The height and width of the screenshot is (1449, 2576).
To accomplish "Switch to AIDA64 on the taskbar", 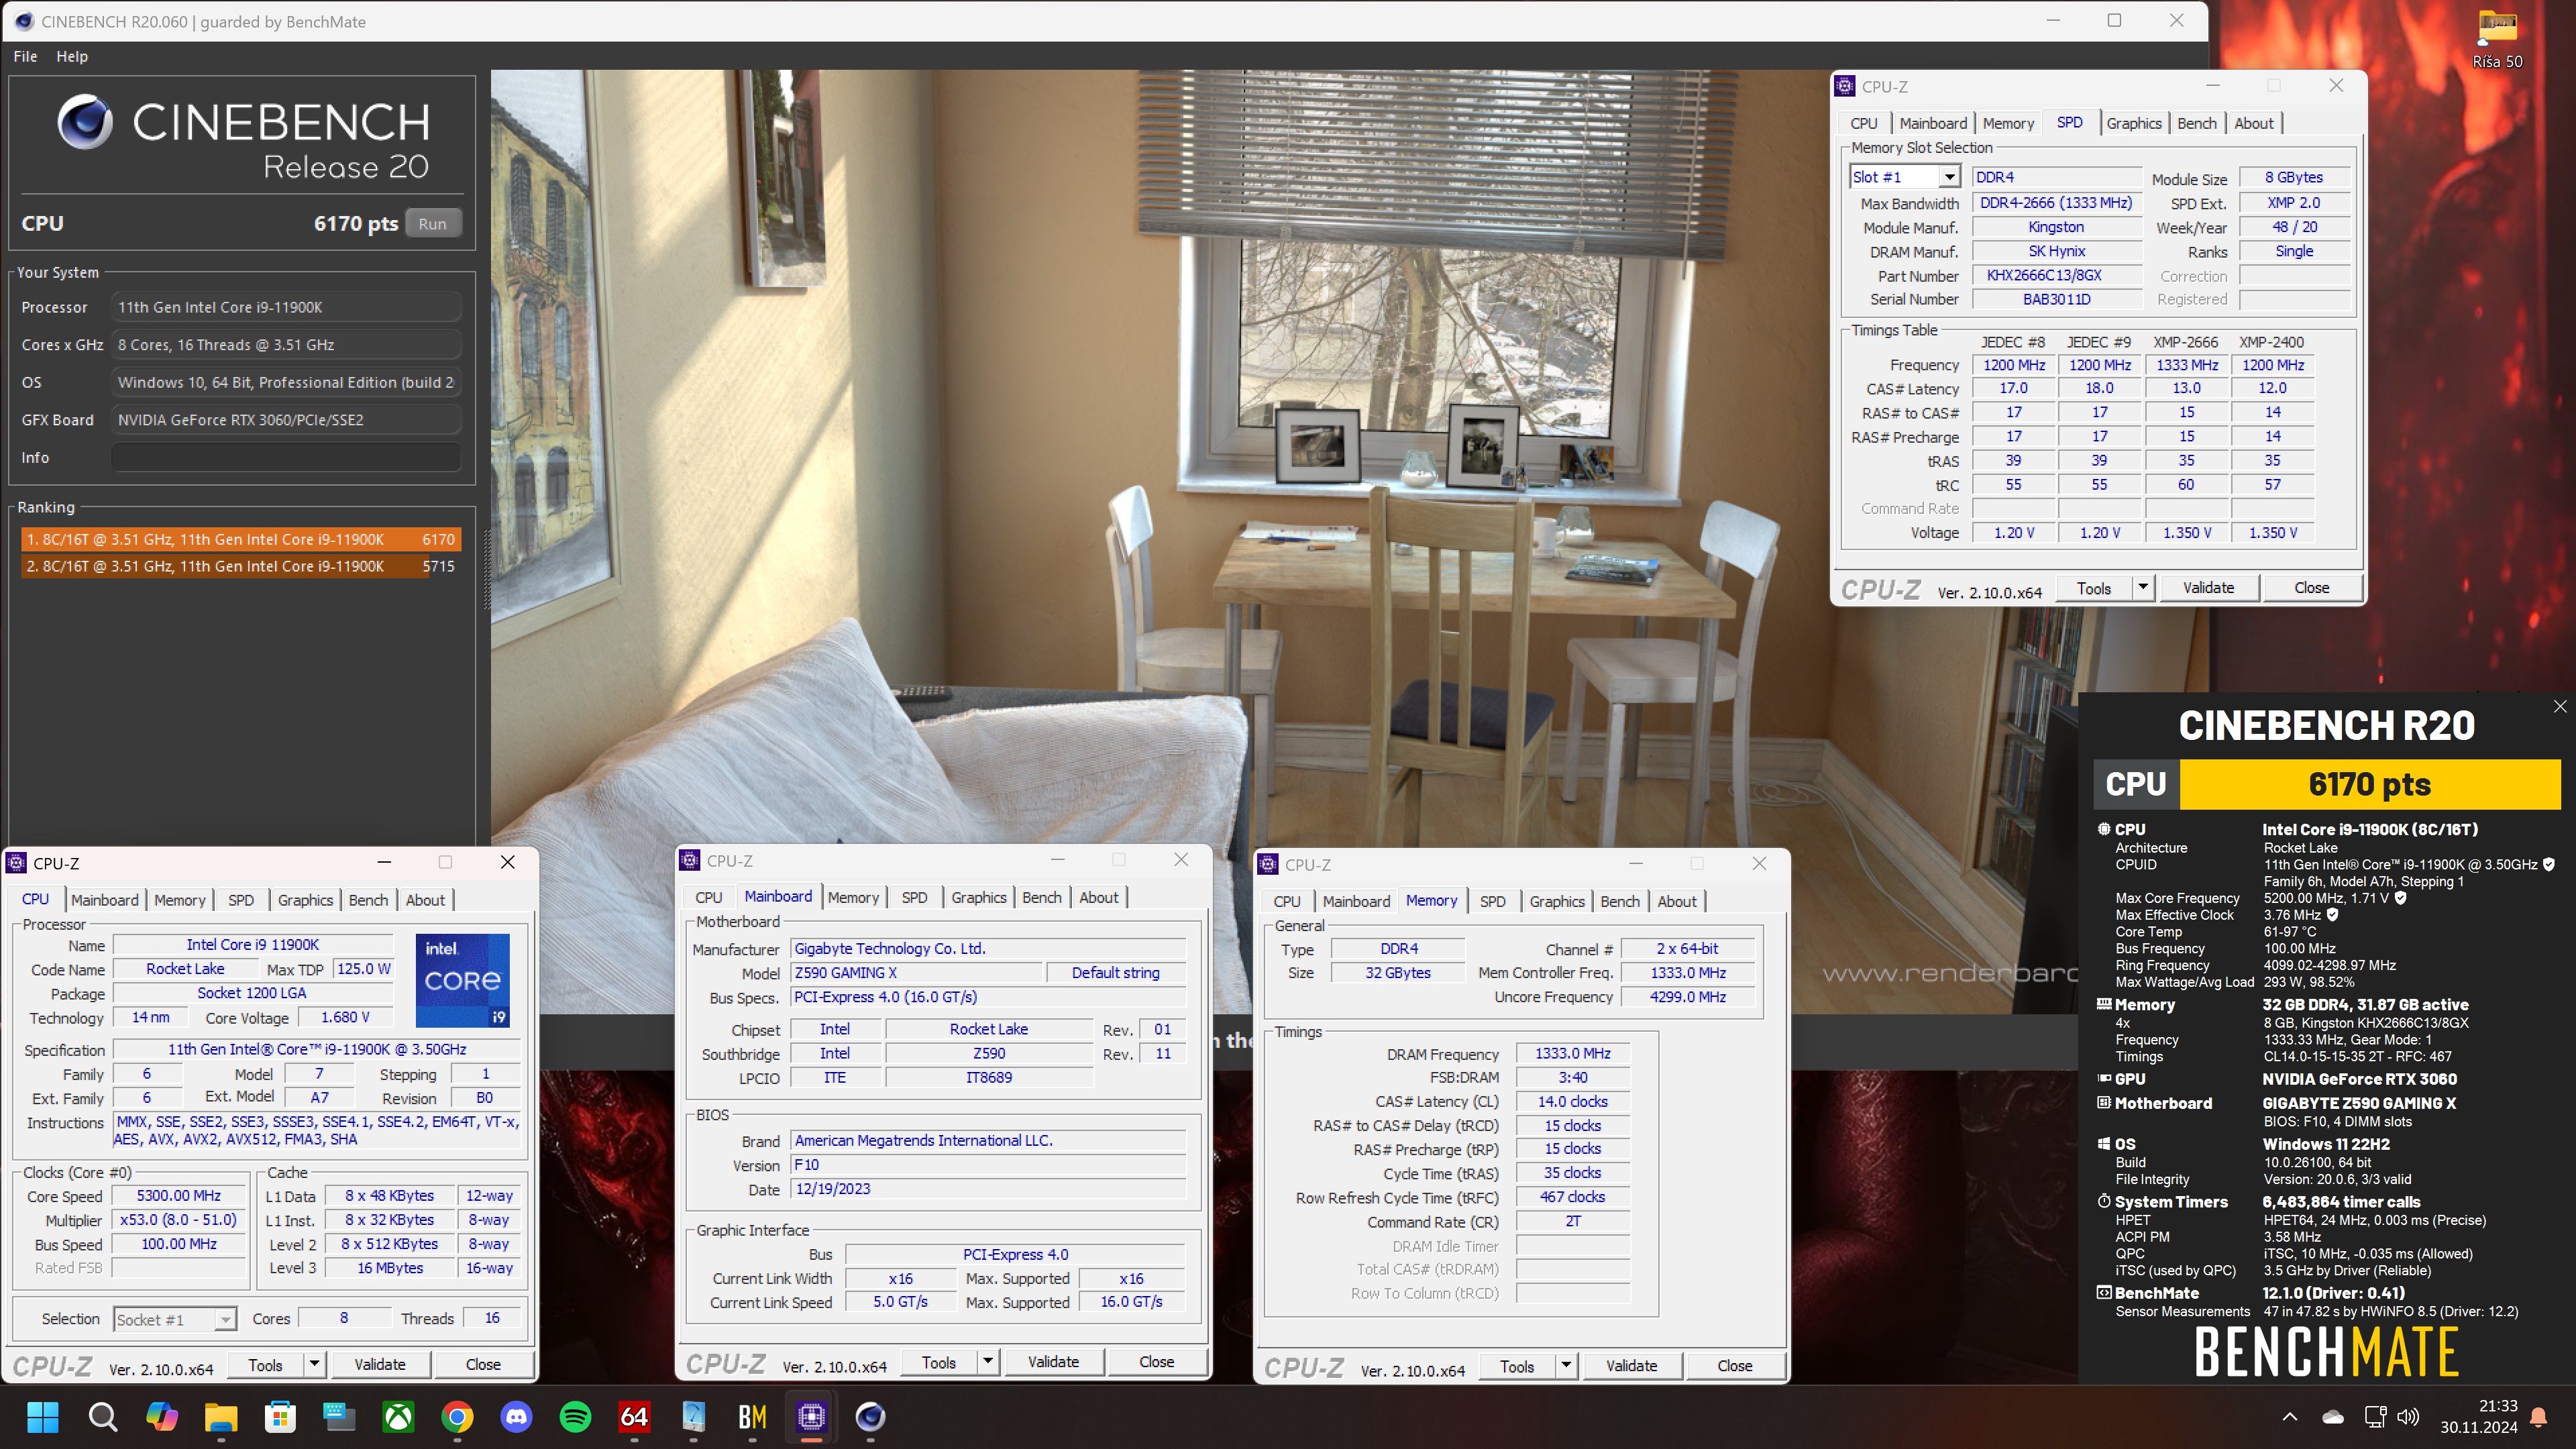I will tap(634, 1416).
